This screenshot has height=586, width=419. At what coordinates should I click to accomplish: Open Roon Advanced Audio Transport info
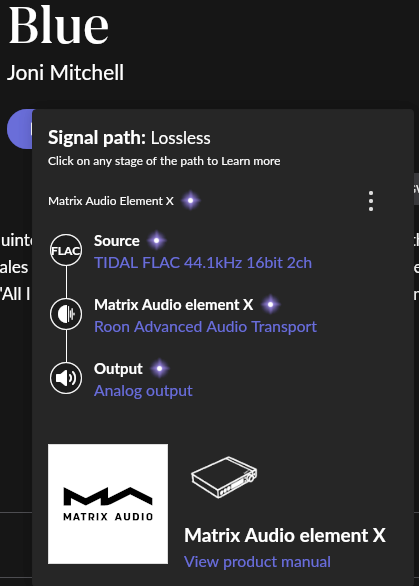tap(206, 327)
